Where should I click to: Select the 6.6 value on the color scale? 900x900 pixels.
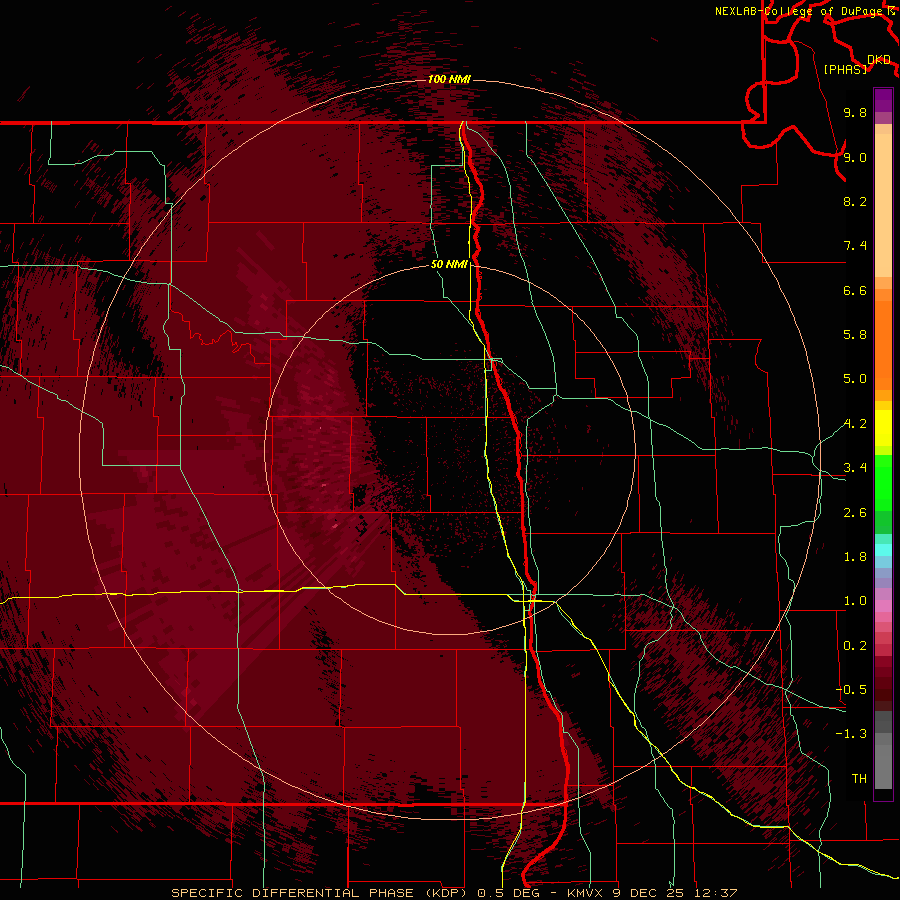tap(855, 290)
